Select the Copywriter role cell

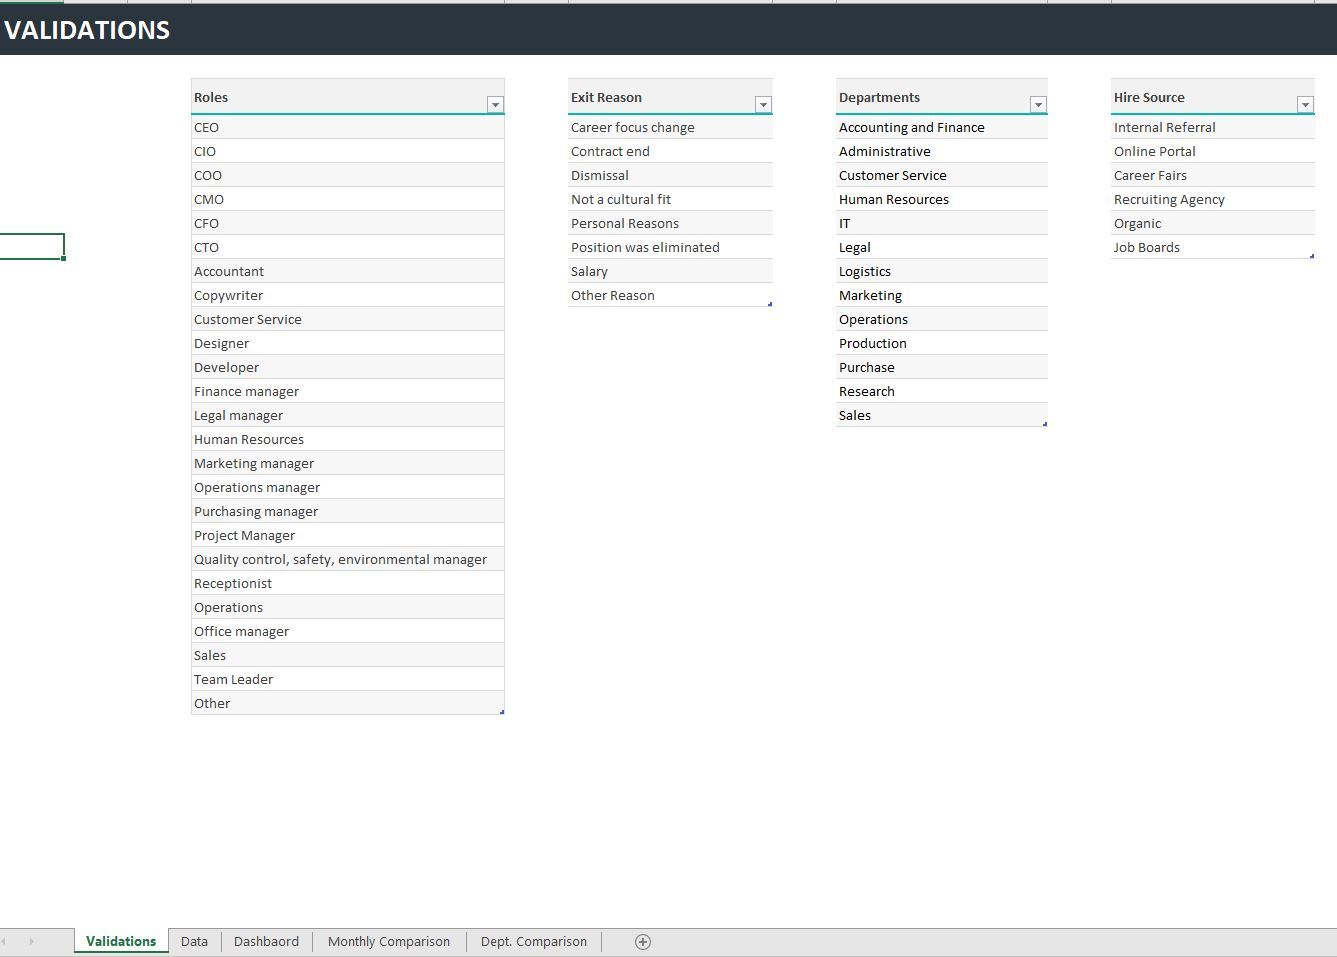[348, 295]
